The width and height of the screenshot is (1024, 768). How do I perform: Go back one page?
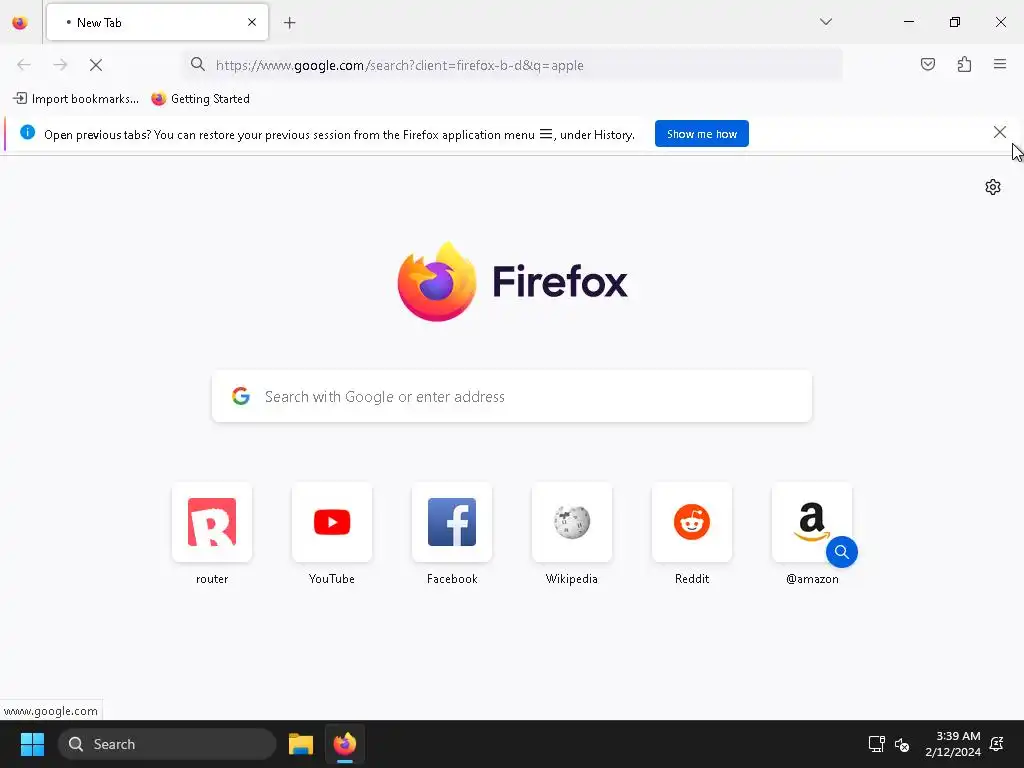(x=24, y=65)
